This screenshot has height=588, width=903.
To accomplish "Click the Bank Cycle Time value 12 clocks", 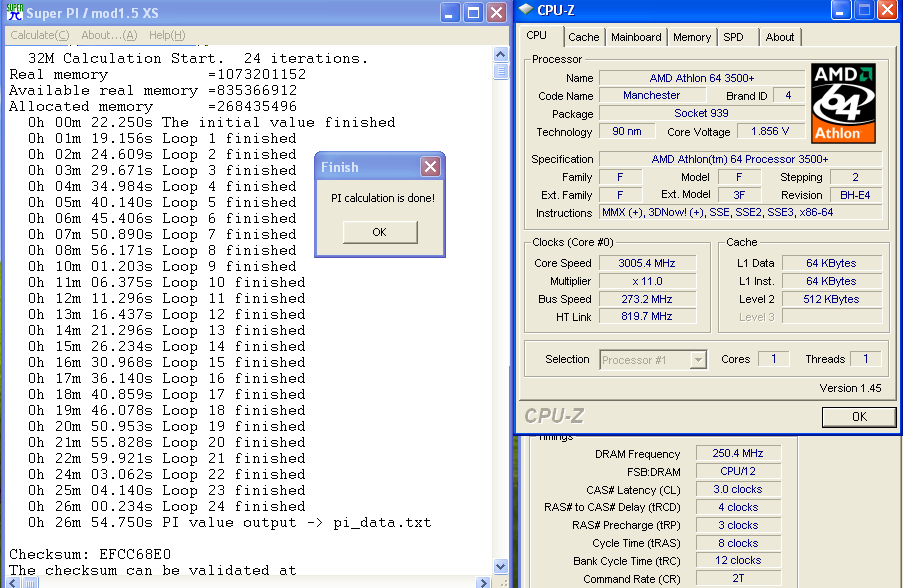I will pyautogui.click(x=738, y=560).
